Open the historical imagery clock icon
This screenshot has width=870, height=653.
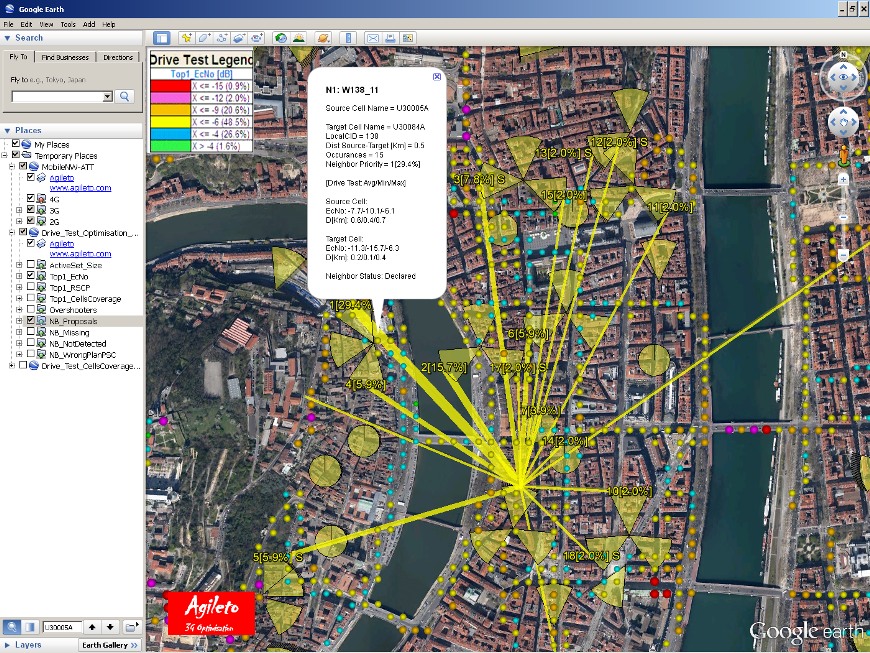pyautogui.click(x=281, y=38)
